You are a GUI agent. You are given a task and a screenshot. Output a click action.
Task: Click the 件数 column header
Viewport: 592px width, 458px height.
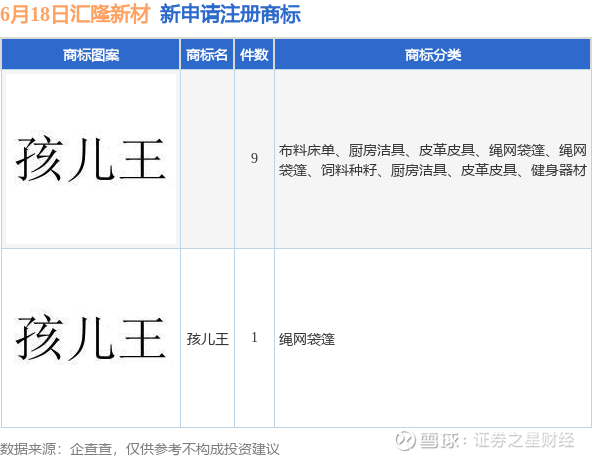pyautogui.click(x=254, y=55)
